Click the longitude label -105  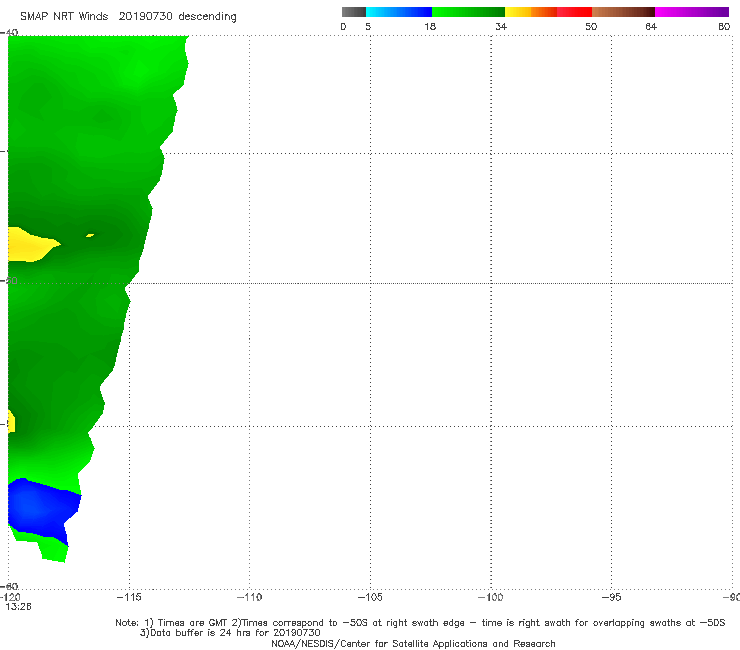(370, 597)
